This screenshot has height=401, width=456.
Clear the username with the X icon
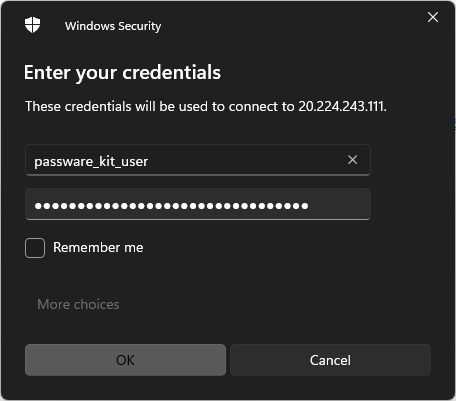click(352, 160)
